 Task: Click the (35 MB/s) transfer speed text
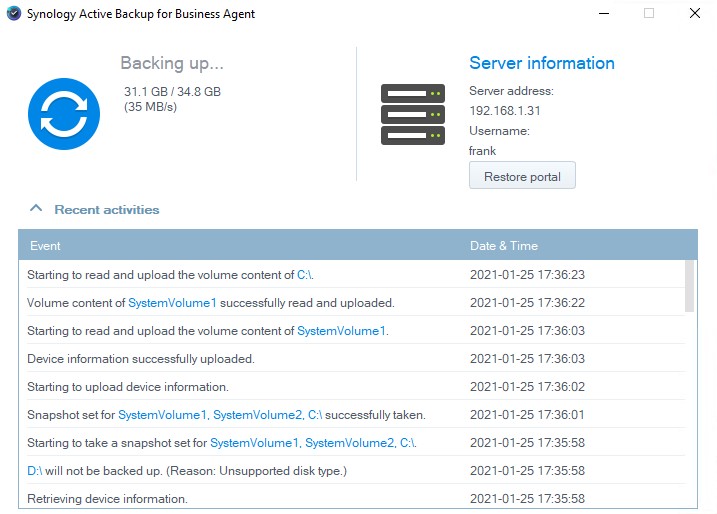pos(150,107)
